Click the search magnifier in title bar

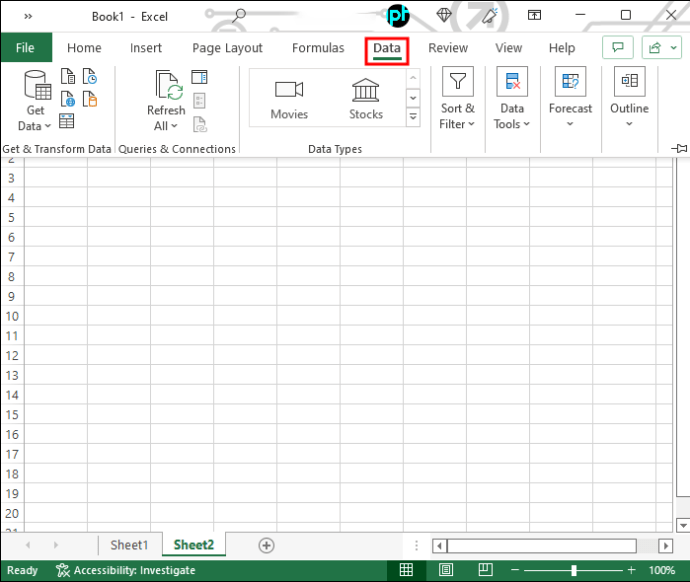[x=239, y=15]
